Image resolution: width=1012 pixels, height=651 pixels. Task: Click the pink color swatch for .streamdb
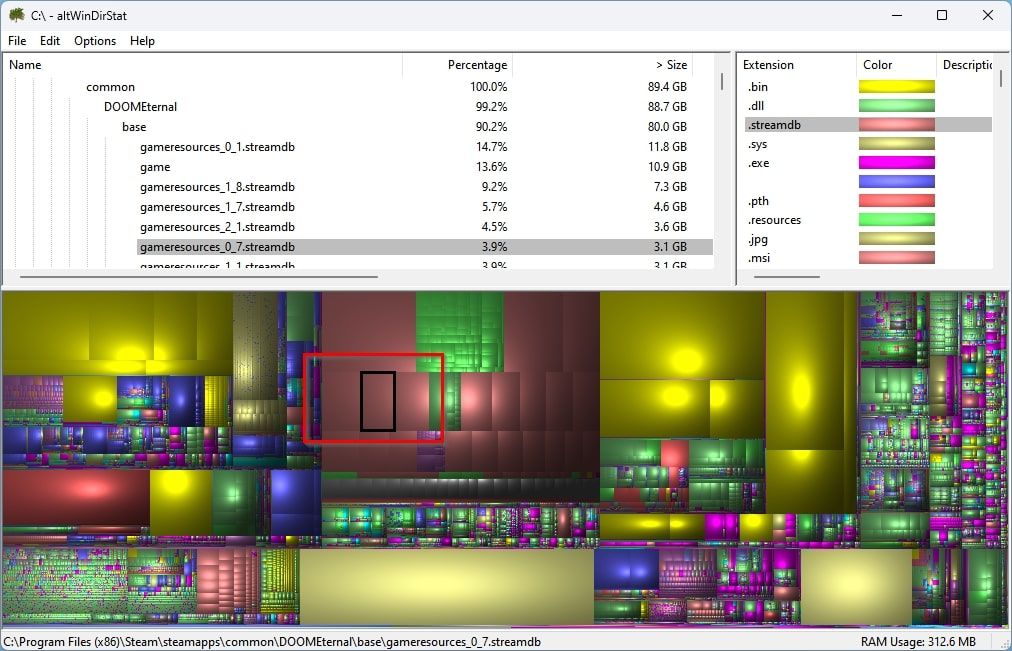(896, 123)
